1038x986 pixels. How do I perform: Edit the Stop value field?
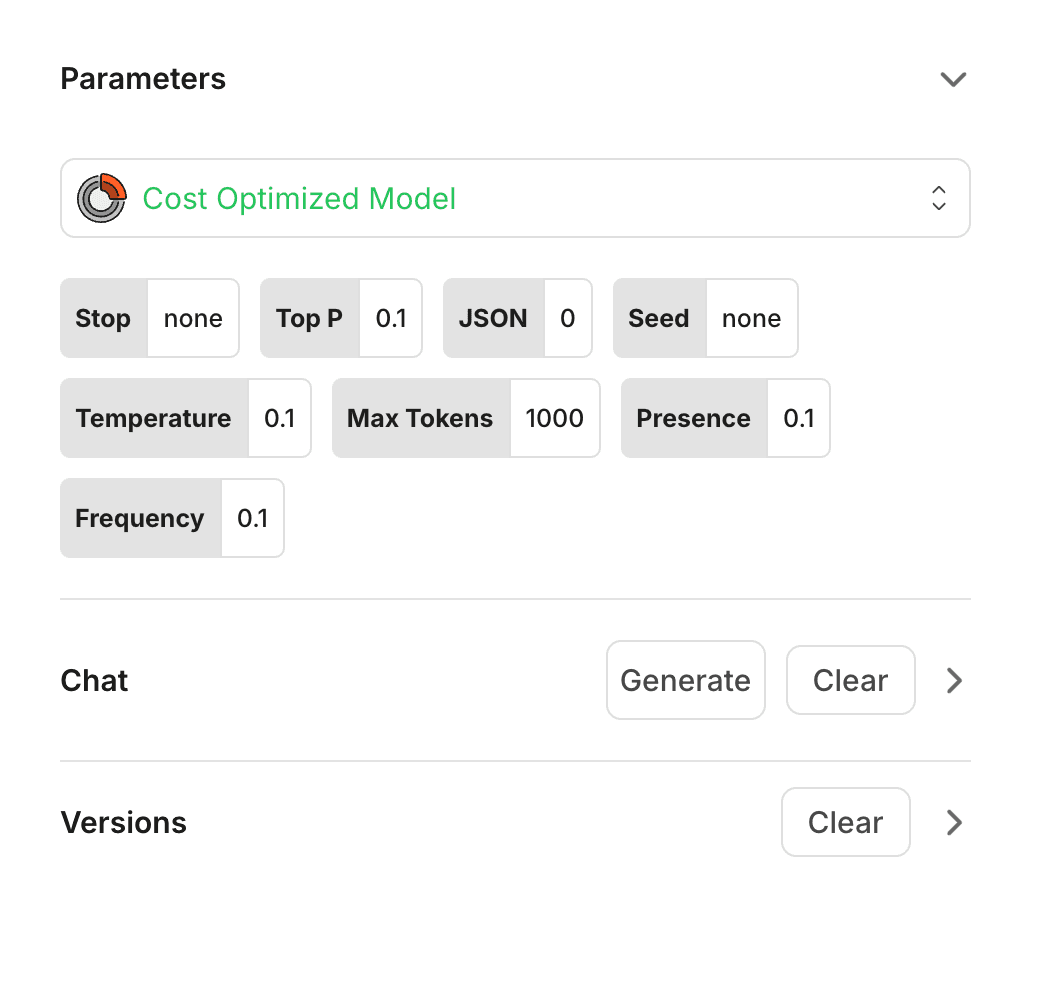[x=193, y=319]
